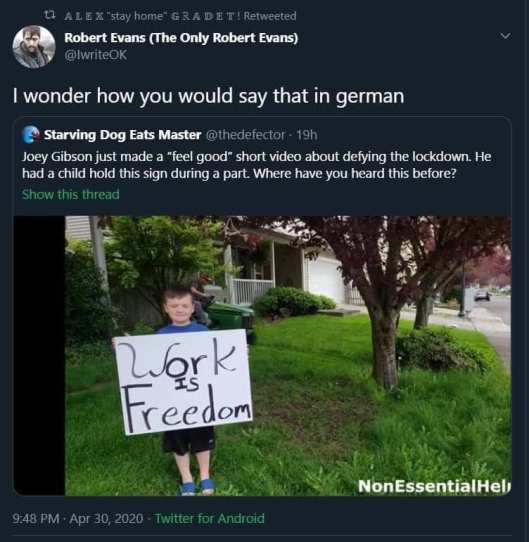
Task: Open the 19h quoted tweet timestamp
Action: 307,135
